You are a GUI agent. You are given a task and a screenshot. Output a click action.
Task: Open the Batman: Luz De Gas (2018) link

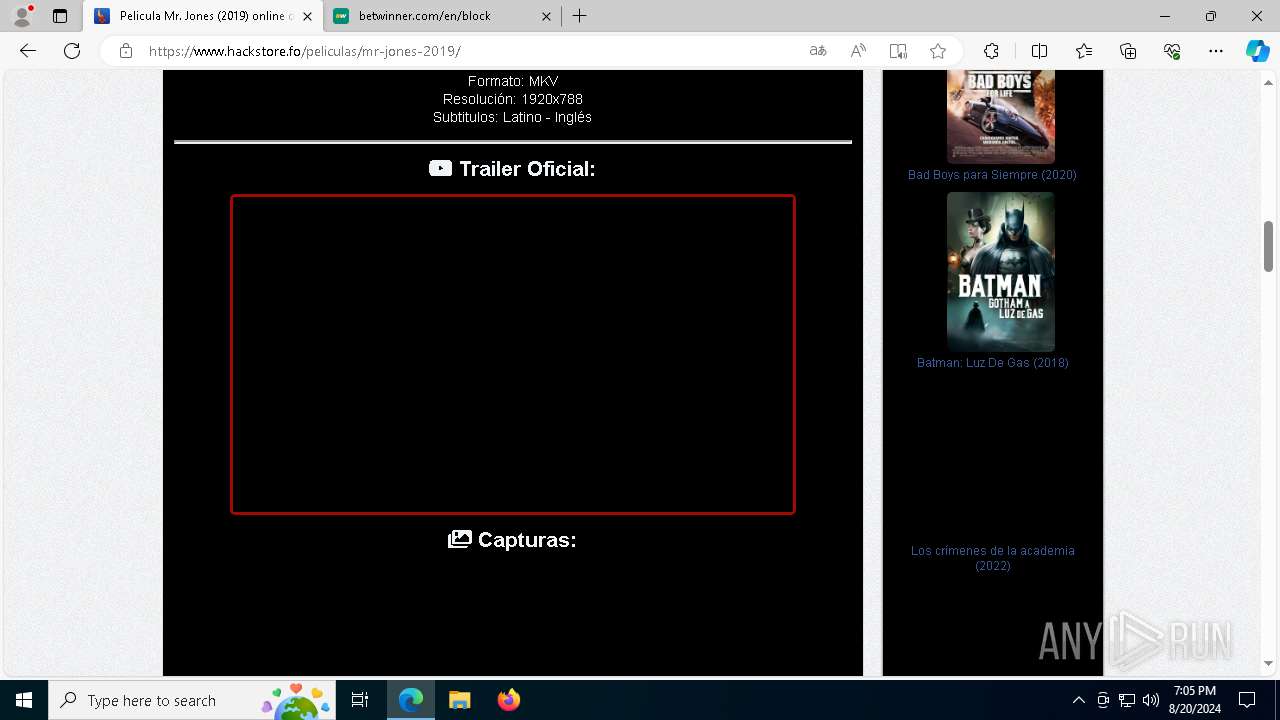993,363
